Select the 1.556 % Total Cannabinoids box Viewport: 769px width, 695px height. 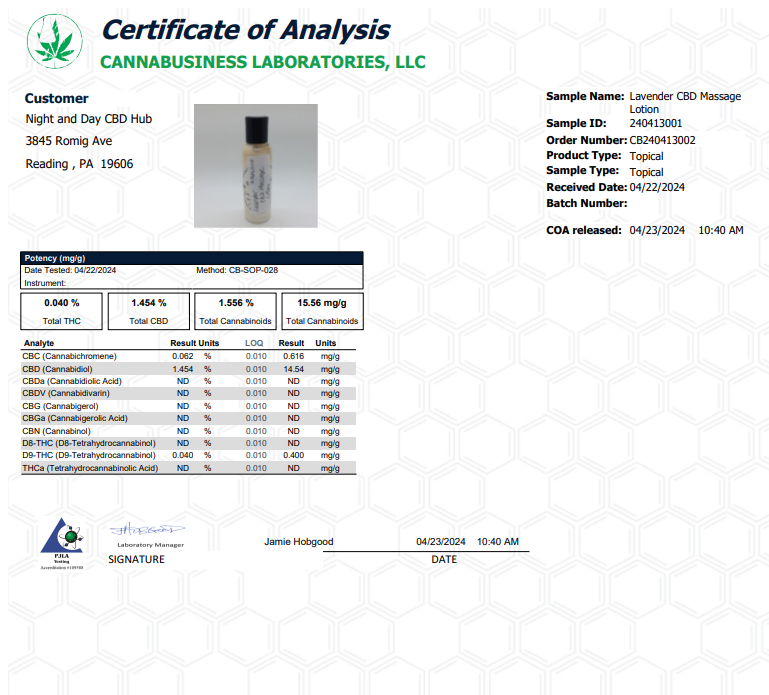(x=235, y=310)
